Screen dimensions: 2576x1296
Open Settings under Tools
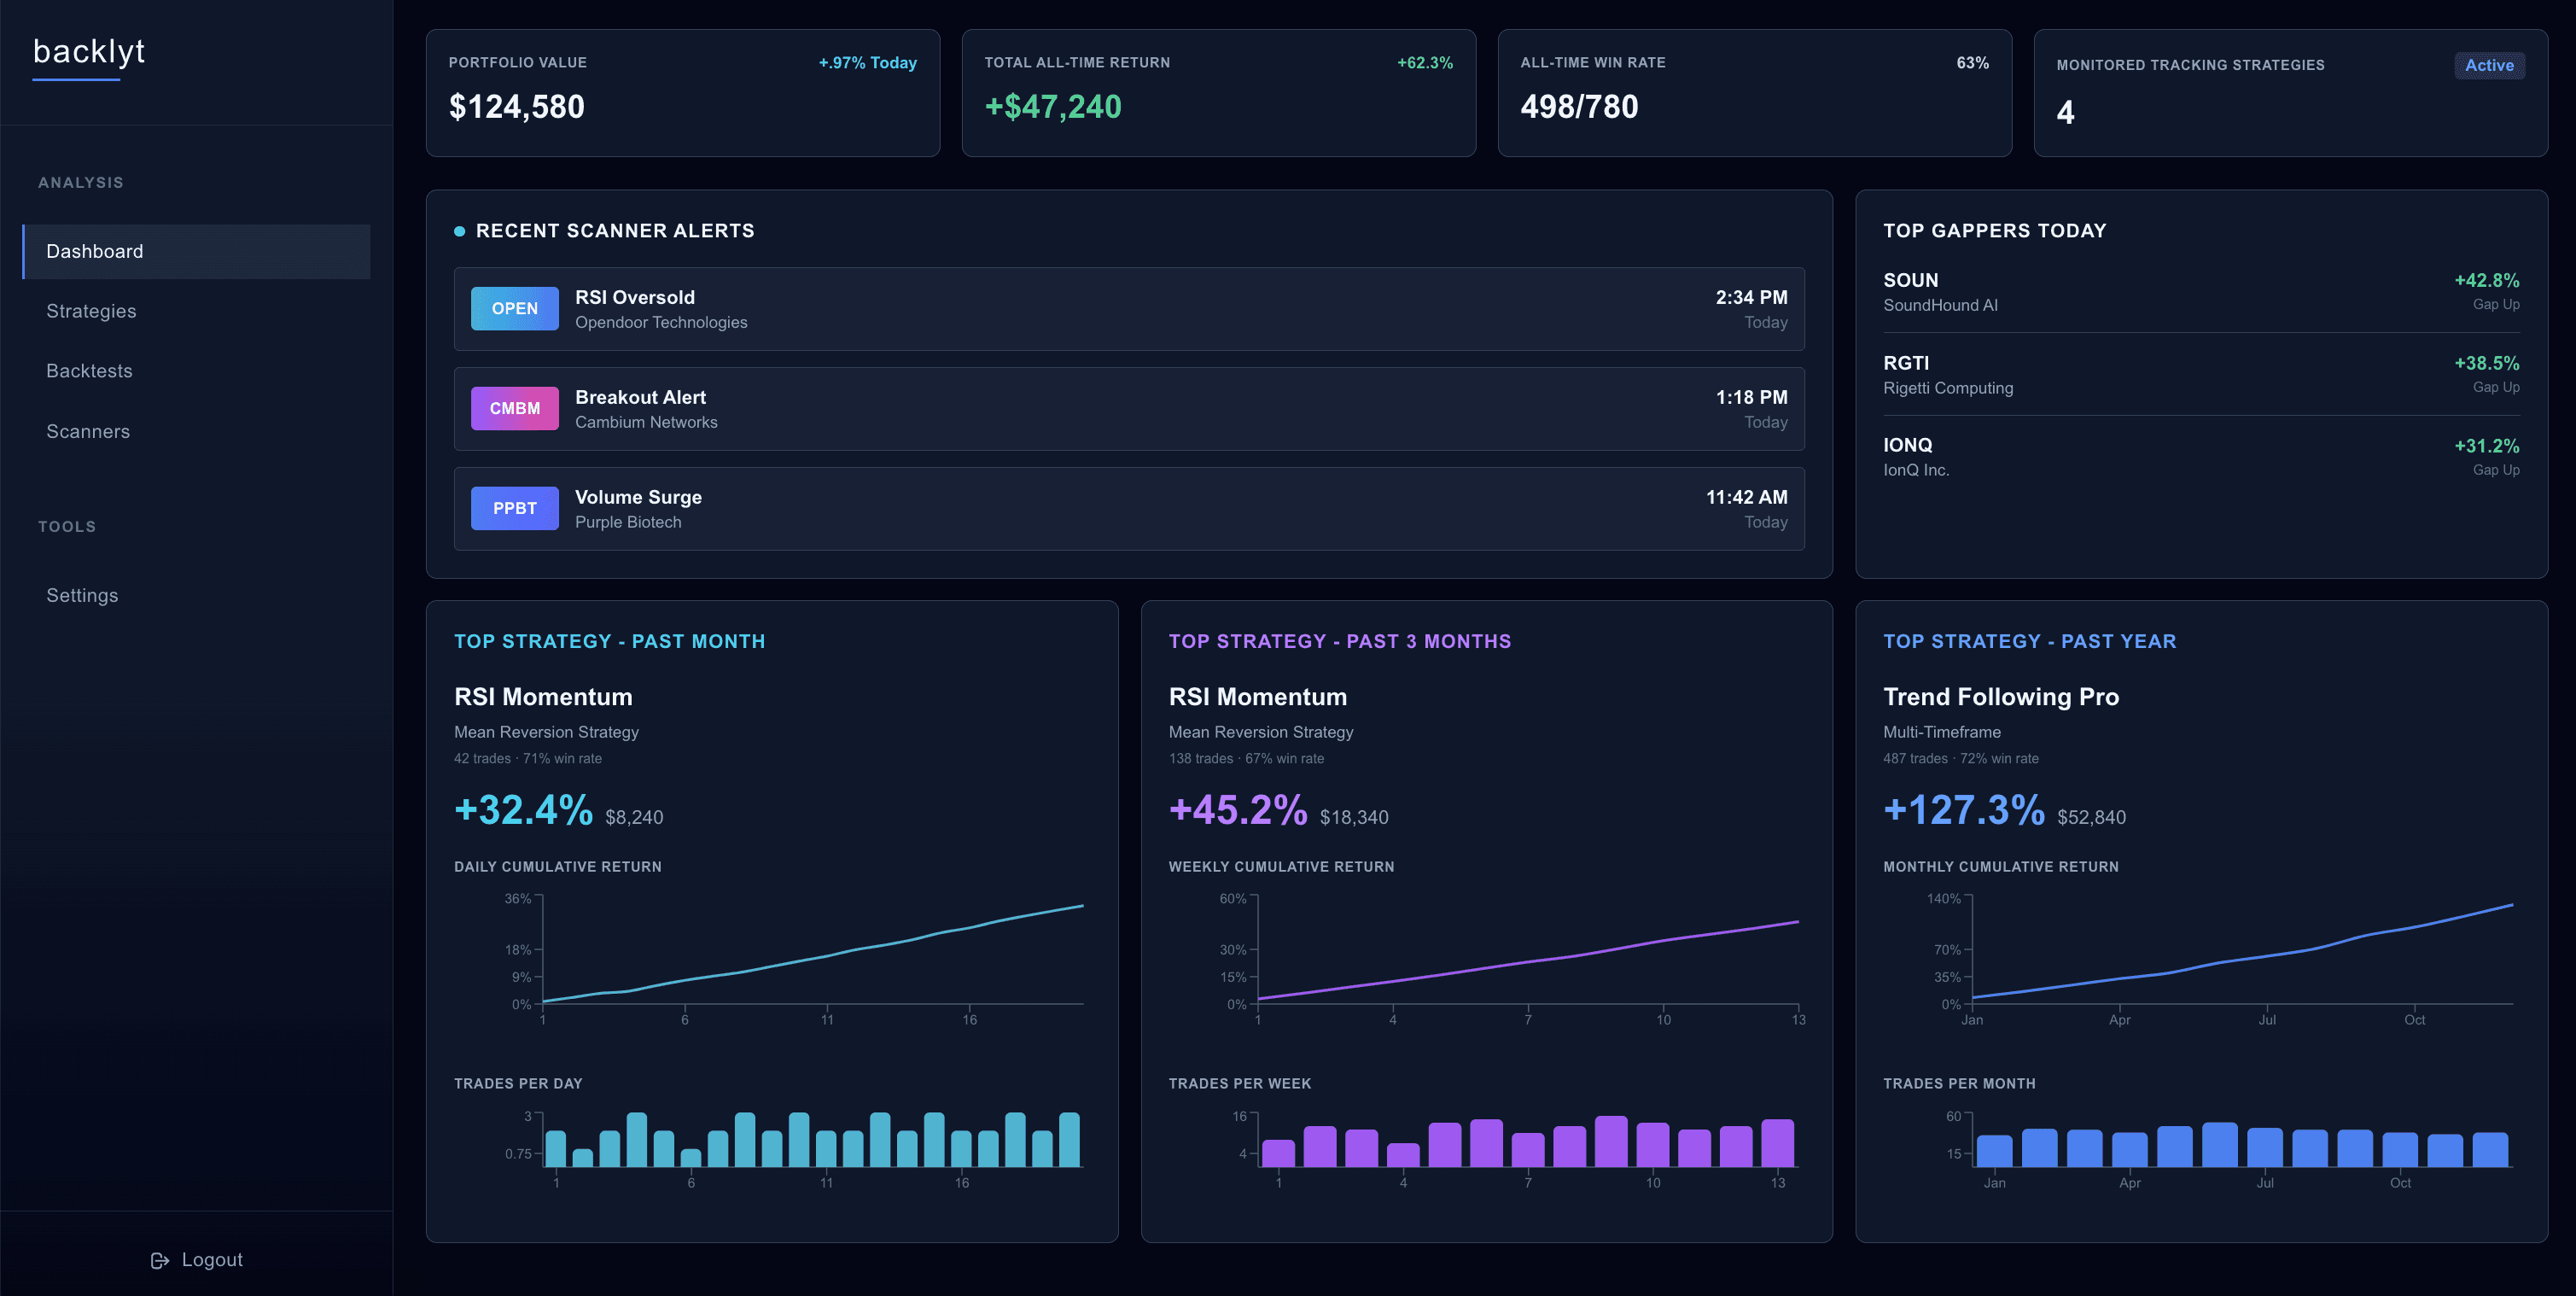coord(82,596)
